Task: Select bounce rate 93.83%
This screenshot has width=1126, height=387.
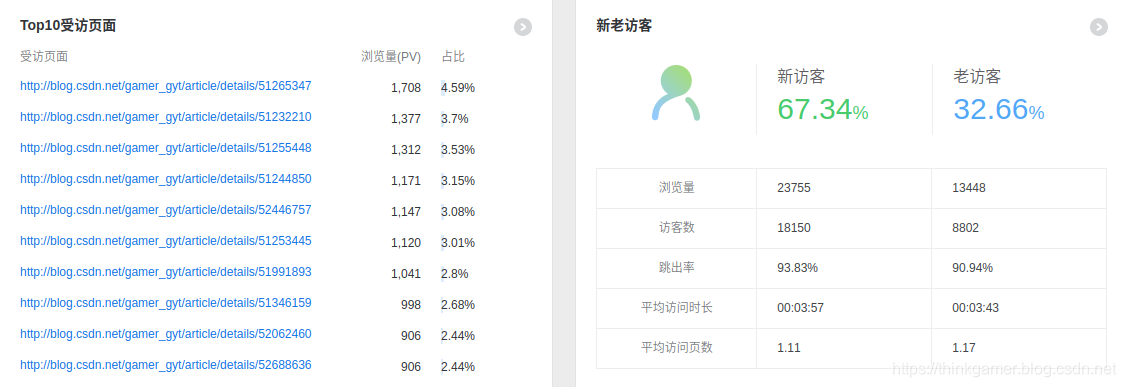Action: [798, 268]
